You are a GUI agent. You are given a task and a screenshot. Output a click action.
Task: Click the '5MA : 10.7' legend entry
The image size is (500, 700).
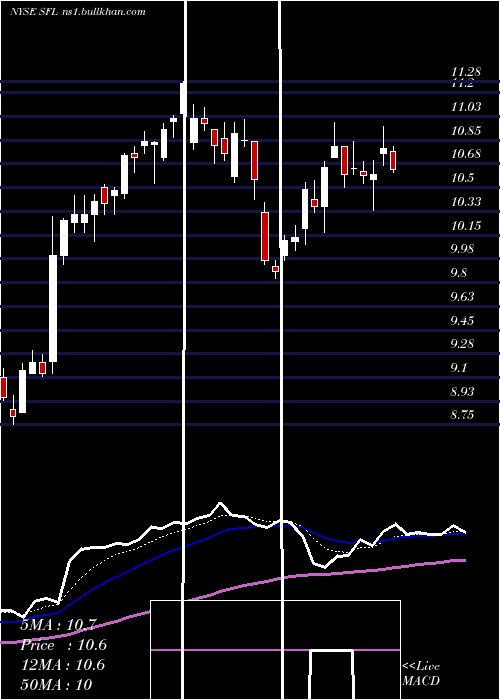58,625
